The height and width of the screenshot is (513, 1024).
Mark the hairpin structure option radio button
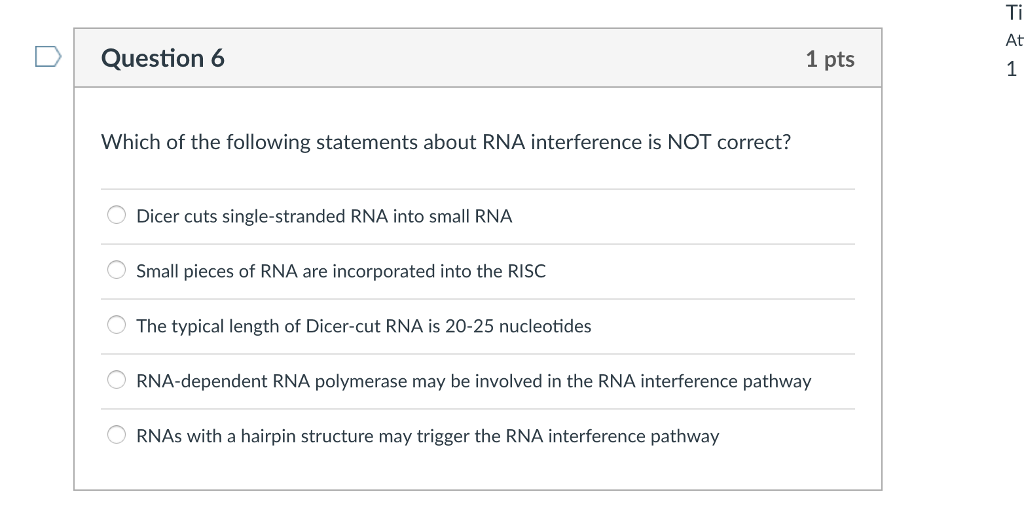[117, 435]
